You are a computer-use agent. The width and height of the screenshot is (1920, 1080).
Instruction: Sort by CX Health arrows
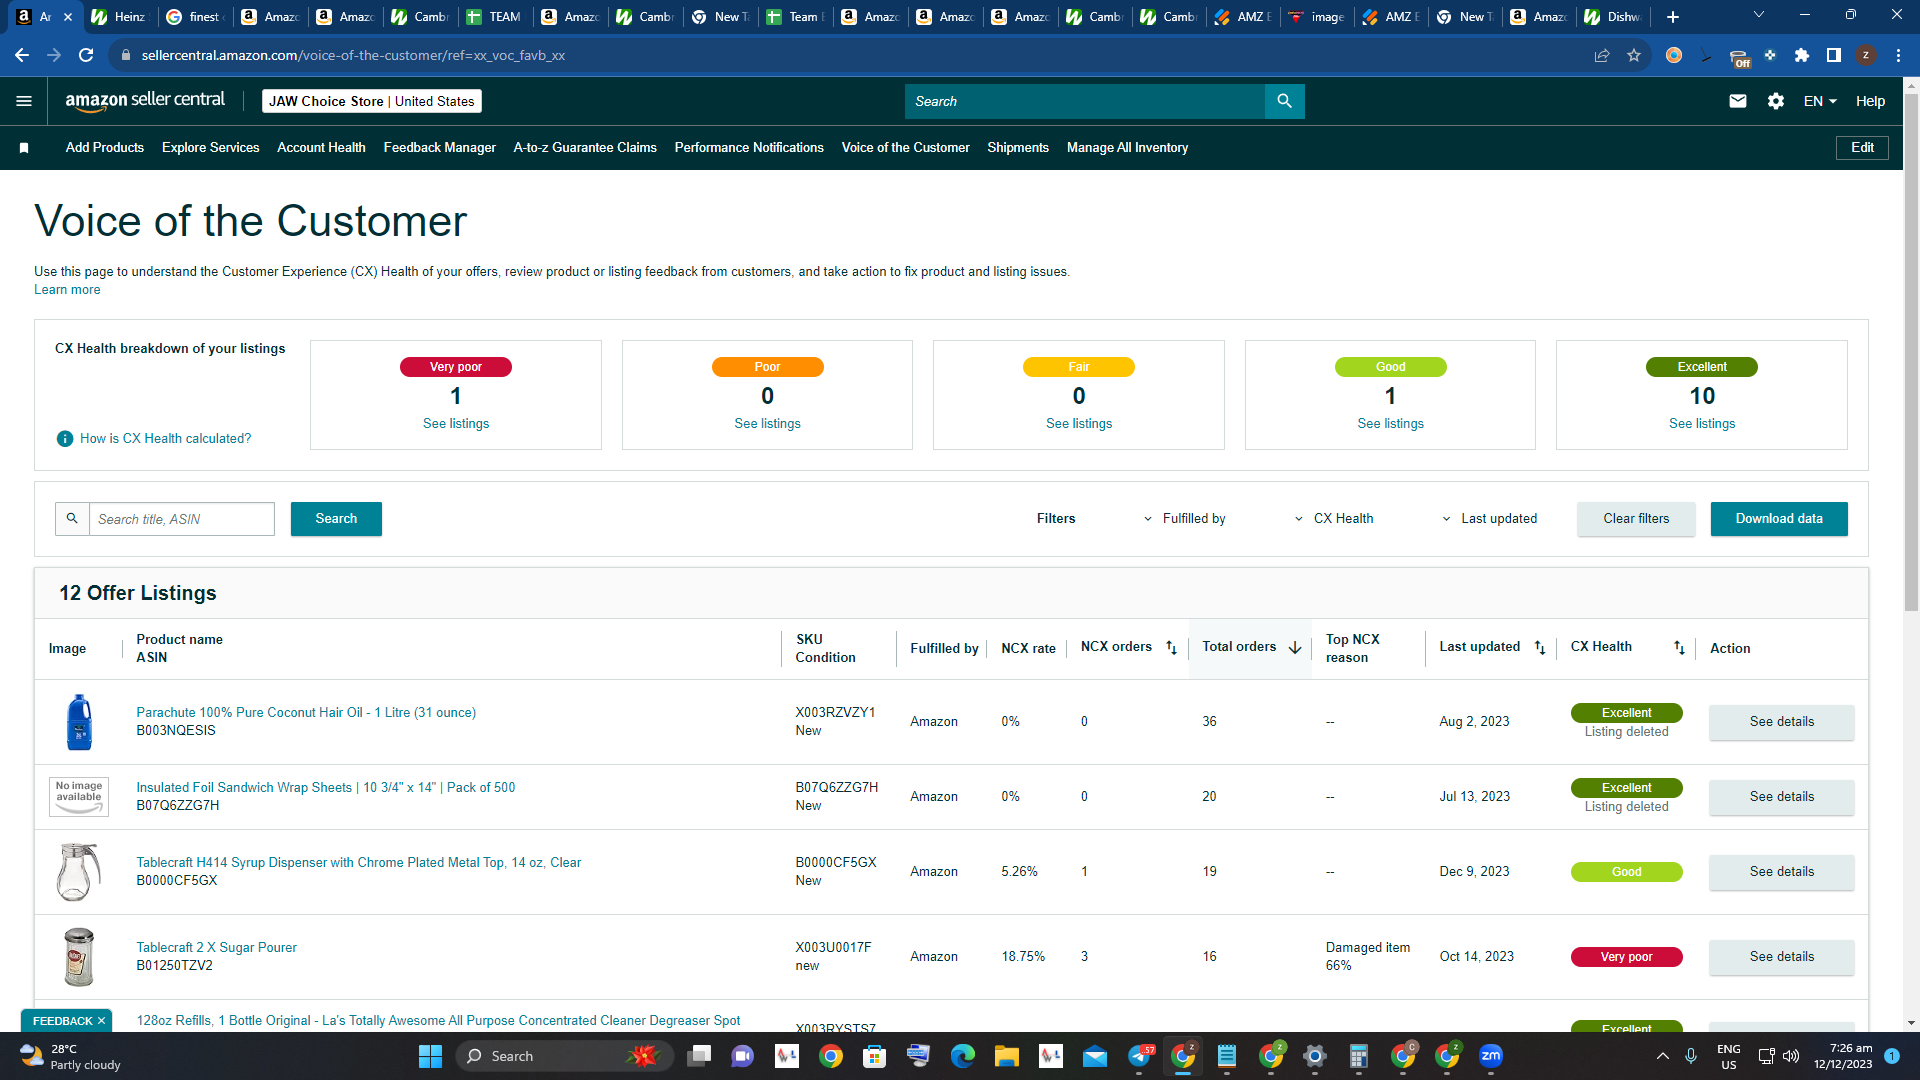tap(1679, 648)
